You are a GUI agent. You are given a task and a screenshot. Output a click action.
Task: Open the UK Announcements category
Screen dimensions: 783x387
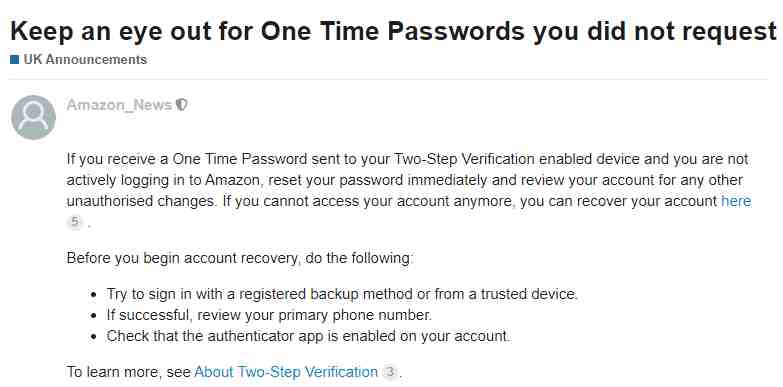click(85, 60)
